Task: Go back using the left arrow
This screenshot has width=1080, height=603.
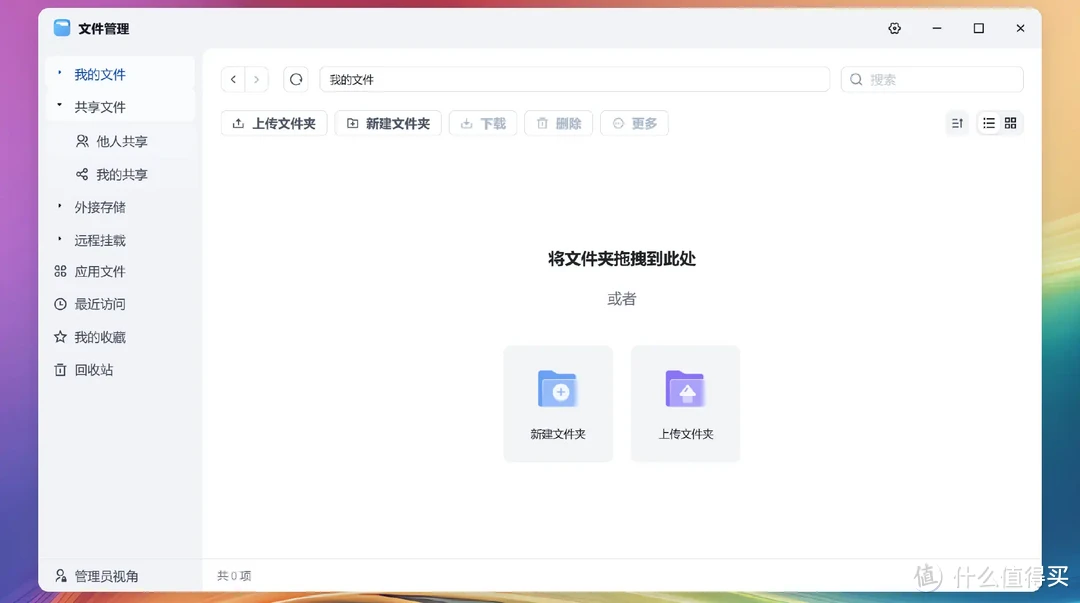Action: coord(233,79)
